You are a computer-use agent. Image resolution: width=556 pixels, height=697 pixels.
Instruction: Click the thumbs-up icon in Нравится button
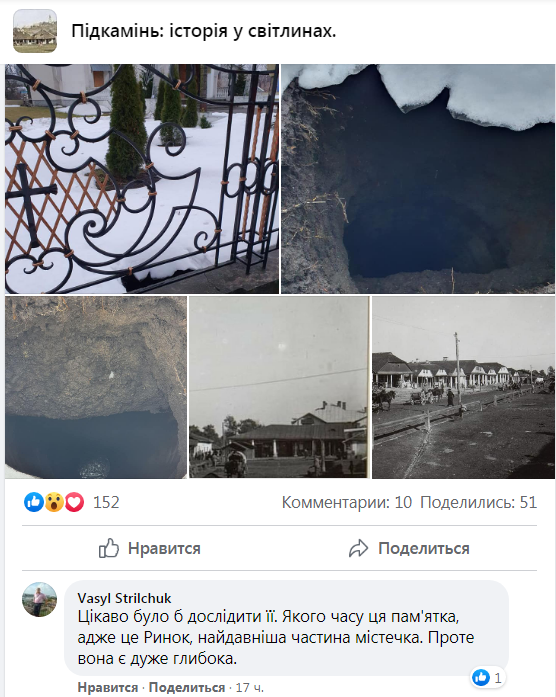pos(109,548)
